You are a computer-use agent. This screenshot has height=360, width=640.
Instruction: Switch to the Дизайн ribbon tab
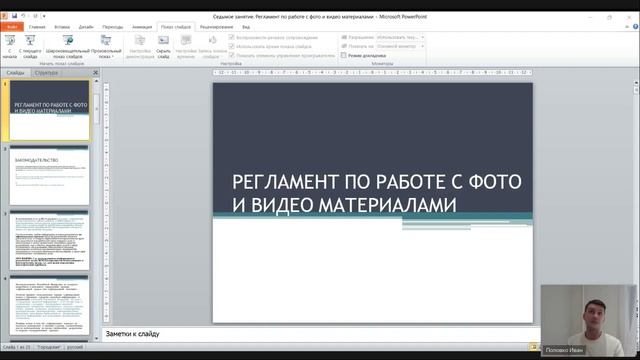86,27
